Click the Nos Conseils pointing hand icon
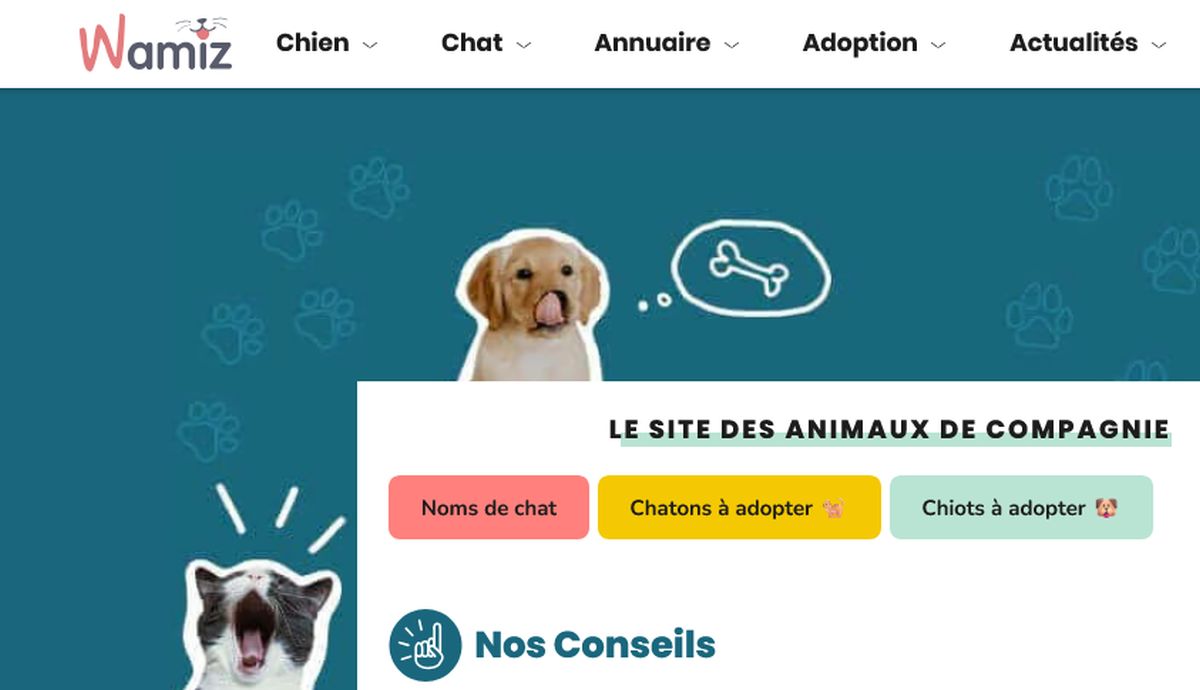 [425, 646]
